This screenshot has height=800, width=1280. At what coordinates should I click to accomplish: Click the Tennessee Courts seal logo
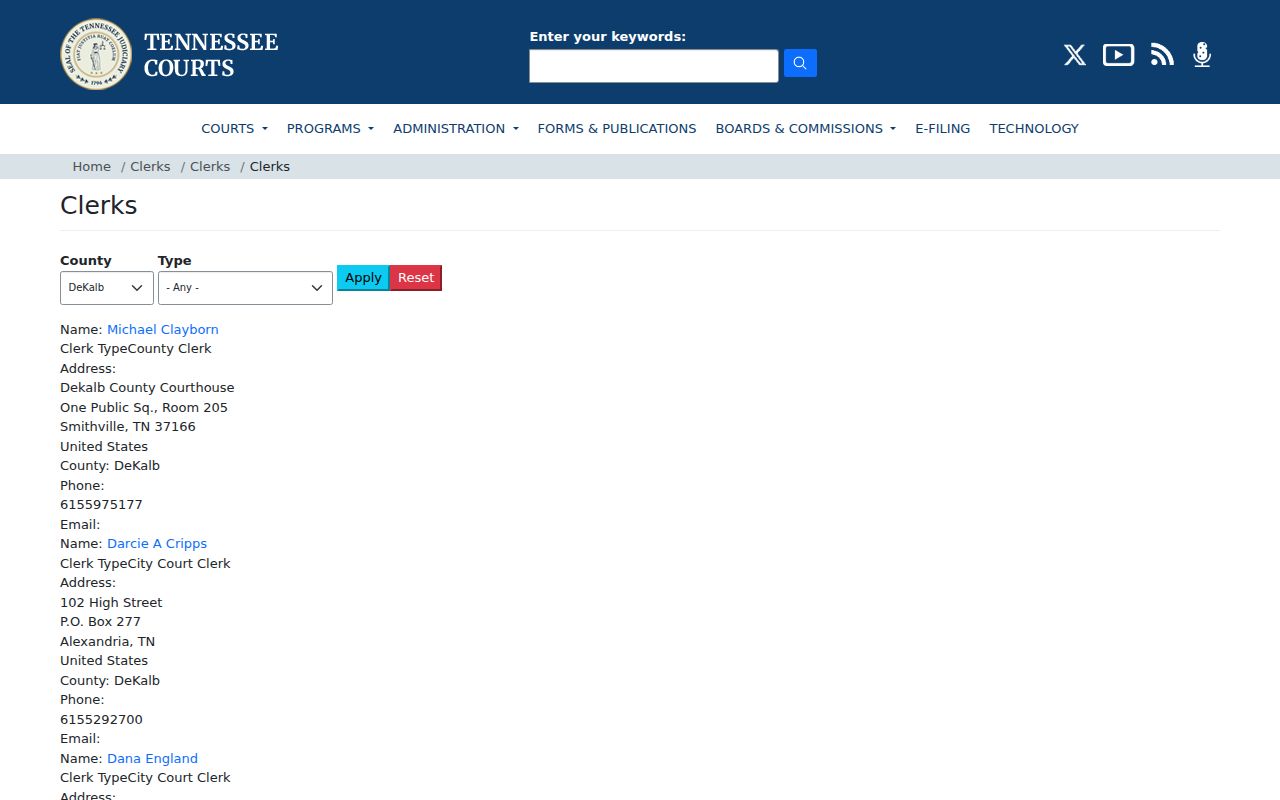click(96, 54)
